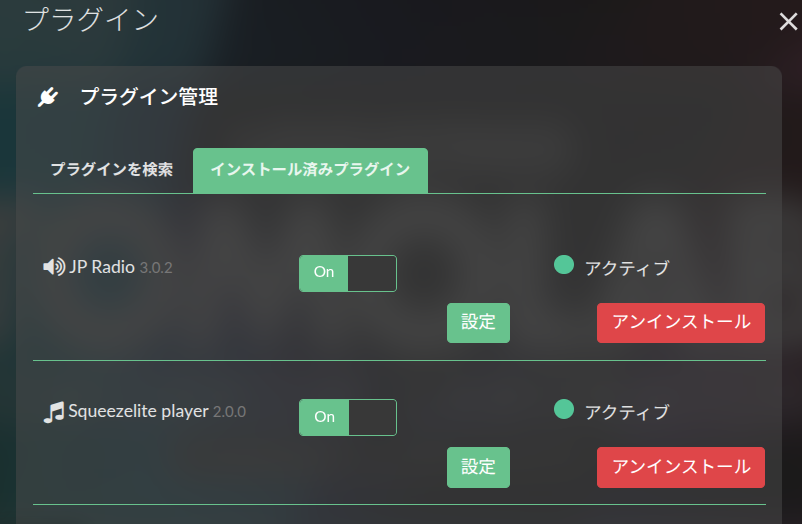The height and width of the screenshot is (524, 802).
Task: Click the アクティブ label for Squeezelite player
Action: tap(627, 411)
